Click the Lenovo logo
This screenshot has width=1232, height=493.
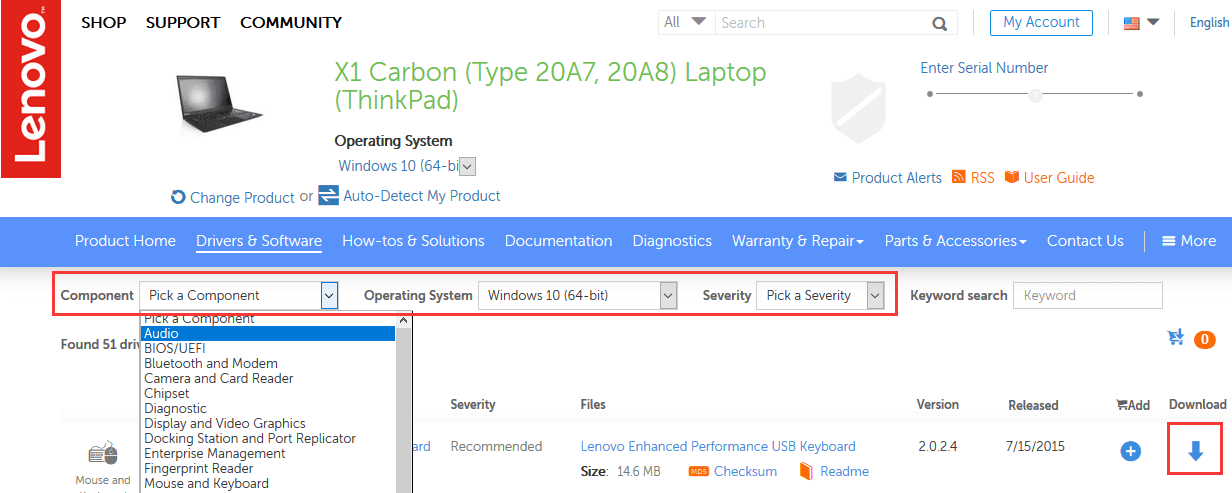click(x=30, y=89)
